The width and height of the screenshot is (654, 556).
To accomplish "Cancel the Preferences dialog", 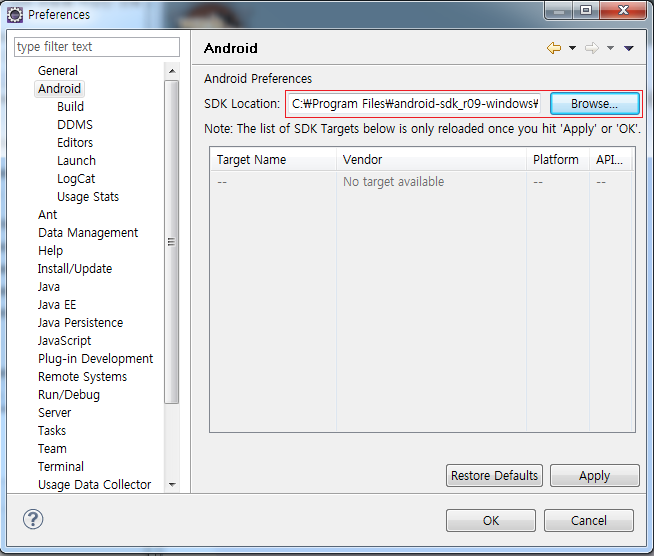I will (x=589, y=521).
